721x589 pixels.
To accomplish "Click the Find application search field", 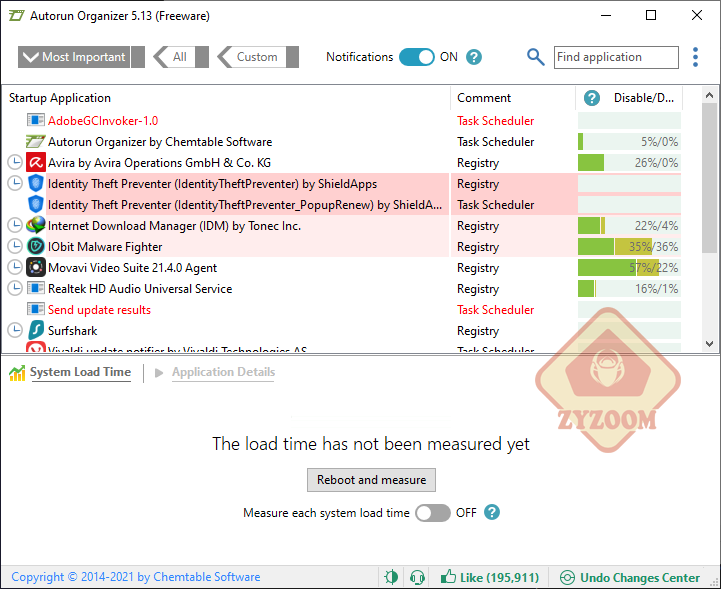I will pyautogui.click(x=616, y=57).
